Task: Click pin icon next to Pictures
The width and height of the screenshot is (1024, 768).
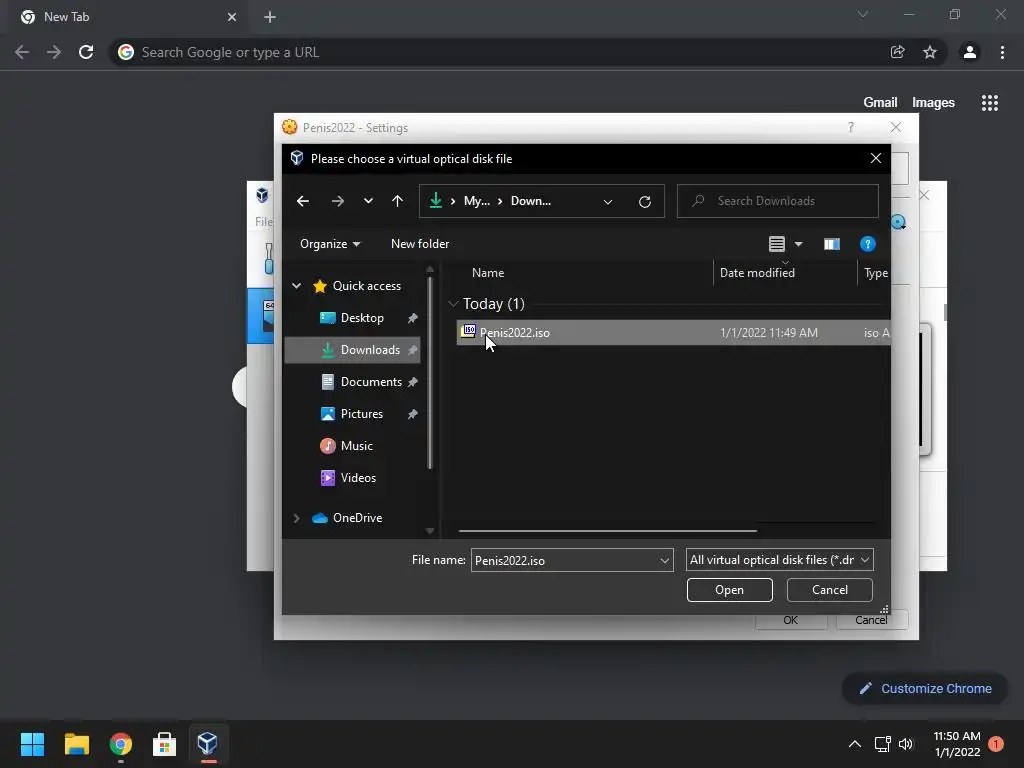Action: [413, 414]
